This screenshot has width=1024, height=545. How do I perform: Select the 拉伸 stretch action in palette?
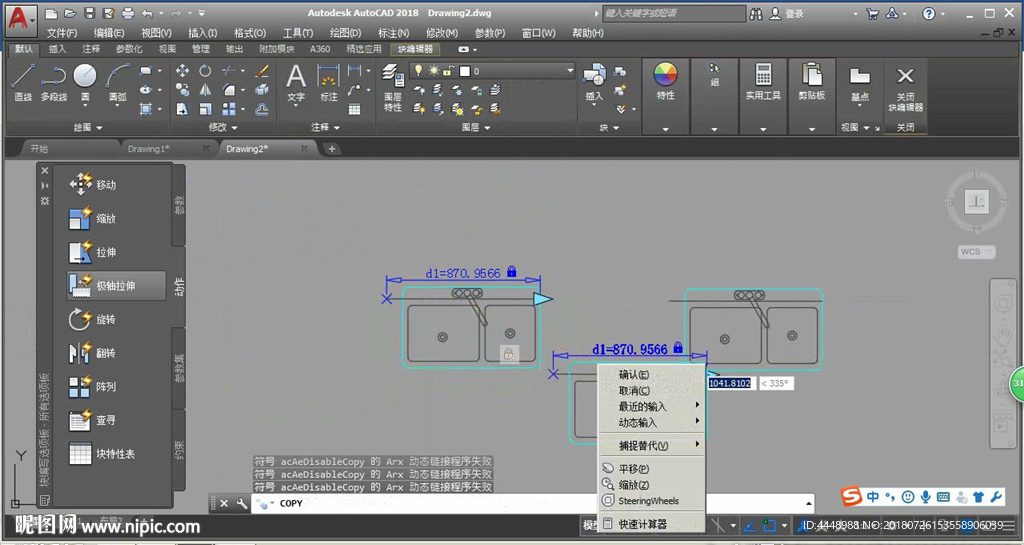tap(93, 252)
